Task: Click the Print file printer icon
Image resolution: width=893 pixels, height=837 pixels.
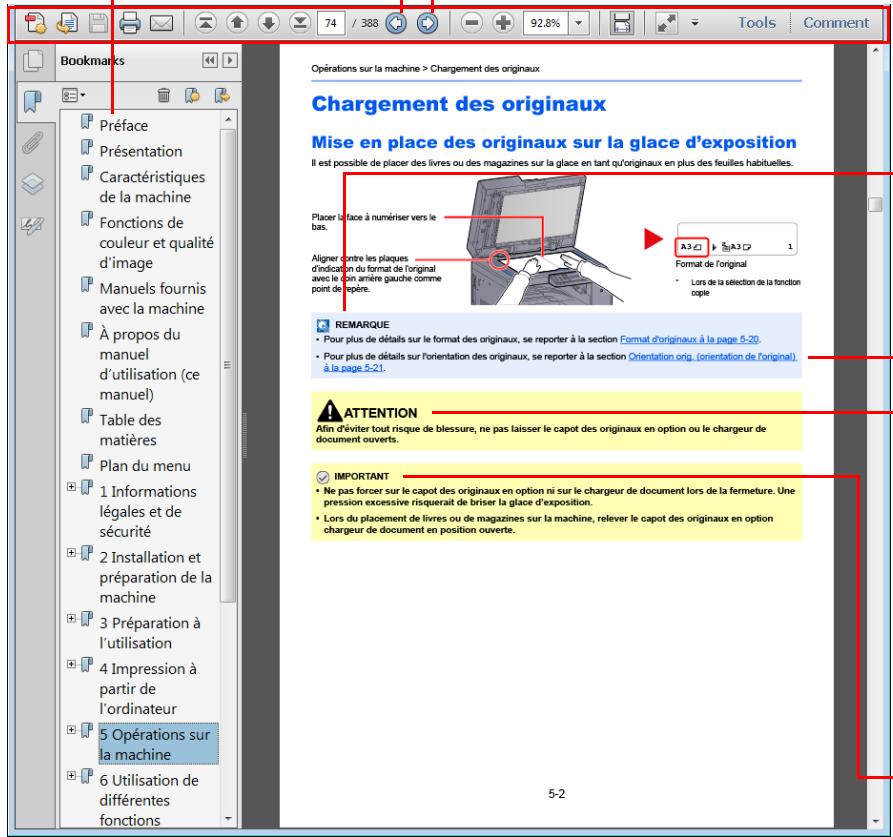Action: click(x=130, y=23)
